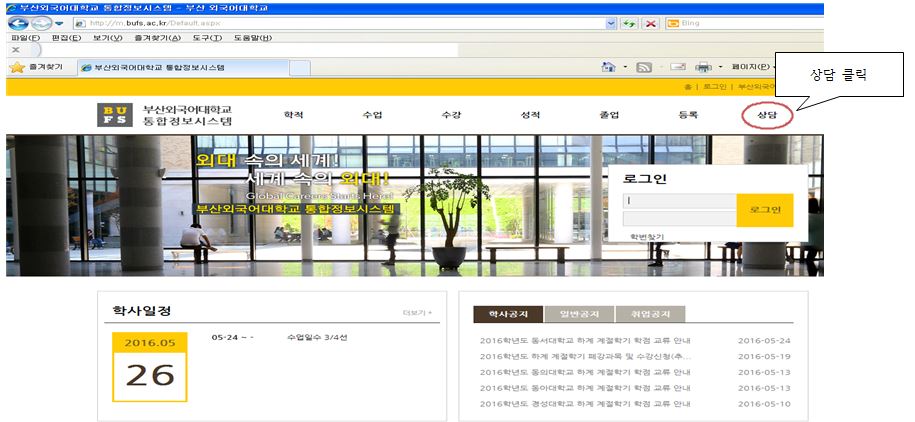This screenshot has width=915, height=422.
Task: Expand the address bar URL dropdown
Action: (611, 23)
